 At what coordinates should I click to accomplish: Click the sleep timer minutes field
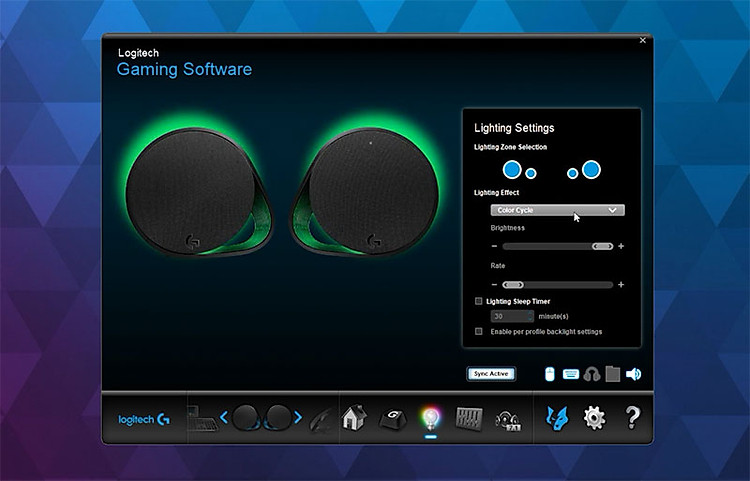pos(508,316)
